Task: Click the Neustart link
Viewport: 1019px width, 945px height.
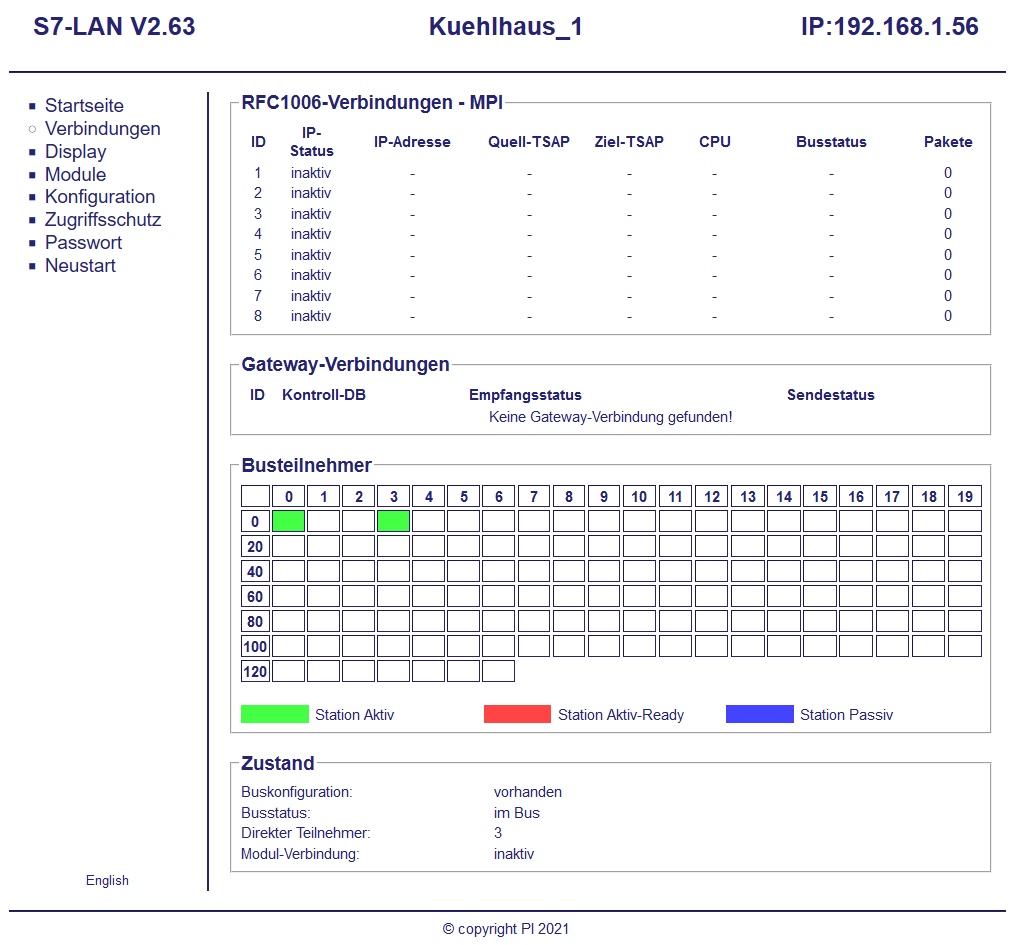Action: coord(80,266)
